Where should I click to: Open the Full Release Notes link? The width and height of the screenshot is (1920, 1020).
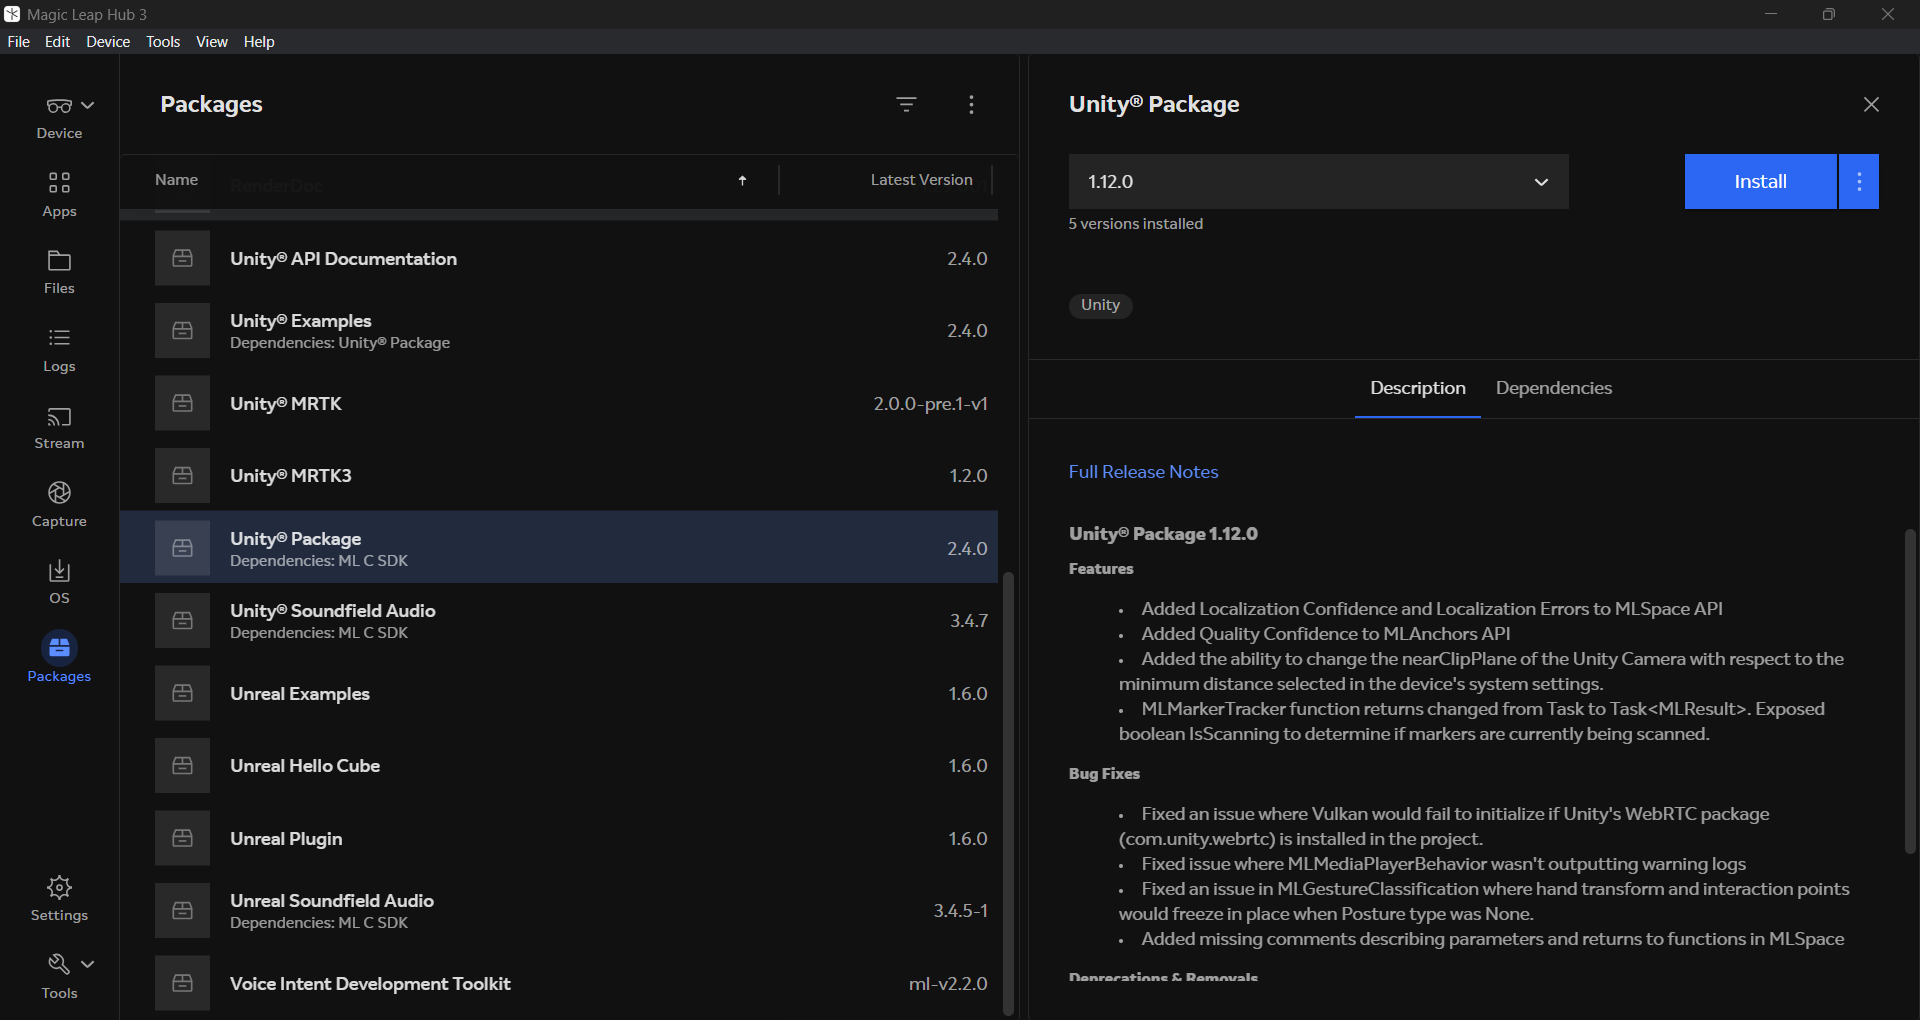1143,472
